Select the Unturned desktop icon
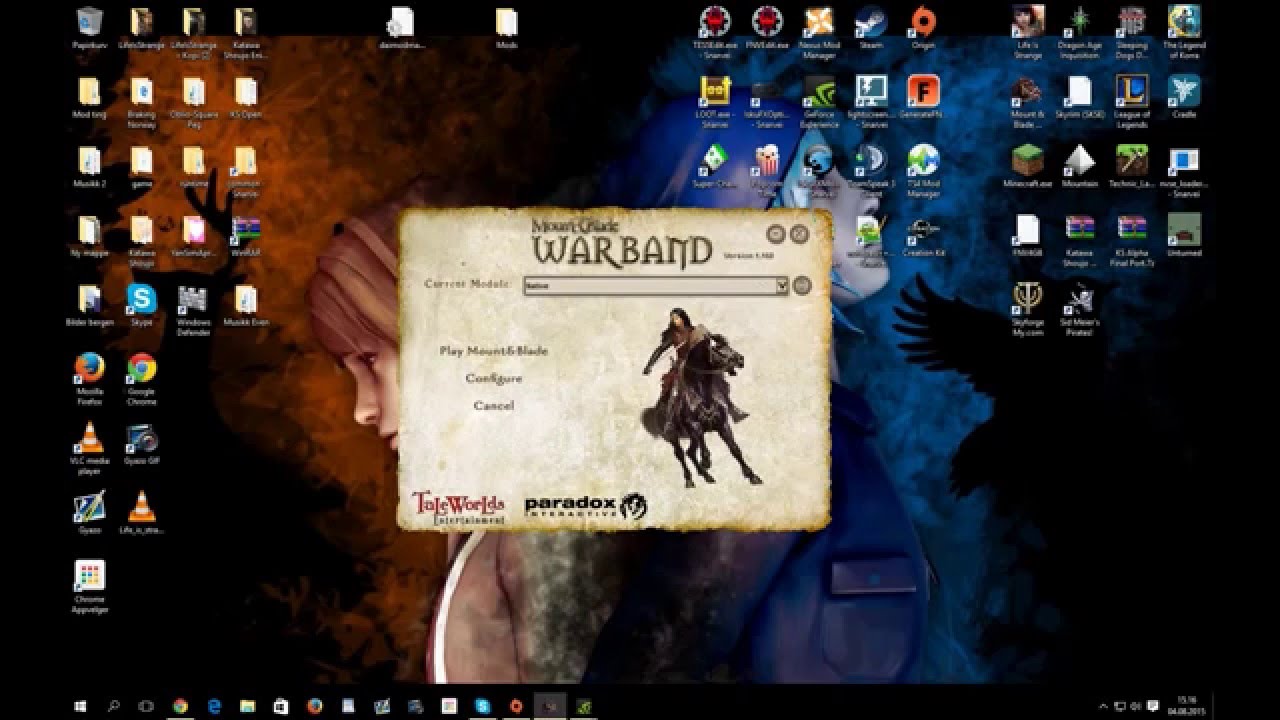The height and width of the screenshot is (720, 1280). (1184, 235)
